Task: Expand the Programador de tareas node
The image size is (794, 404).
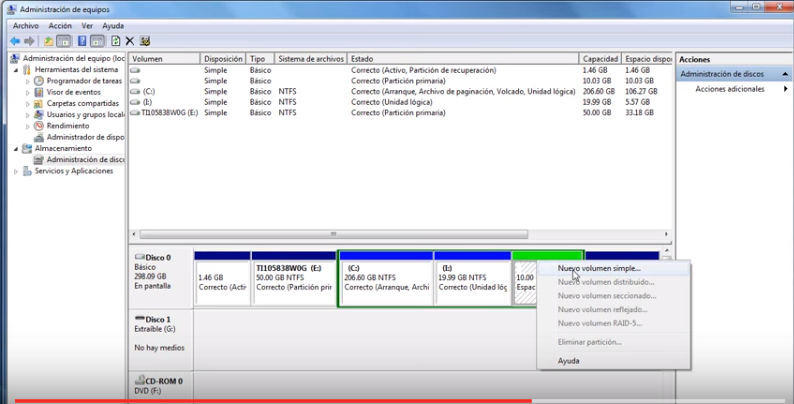Action: [x=28, y=81]
